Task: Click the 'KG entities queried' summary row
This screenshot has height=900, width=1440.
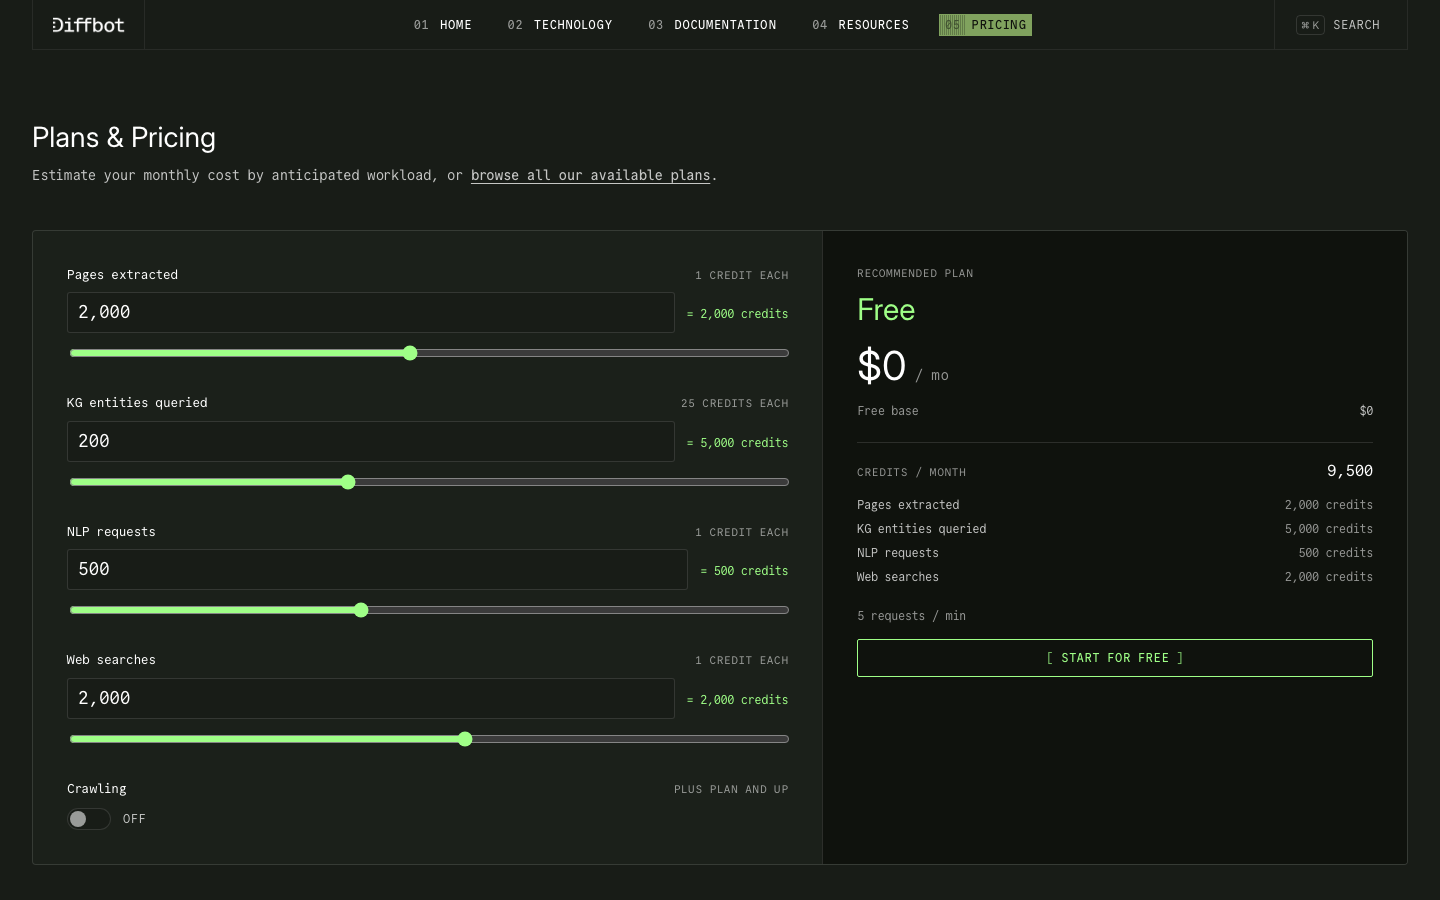Action: [x=1115, y=529]
